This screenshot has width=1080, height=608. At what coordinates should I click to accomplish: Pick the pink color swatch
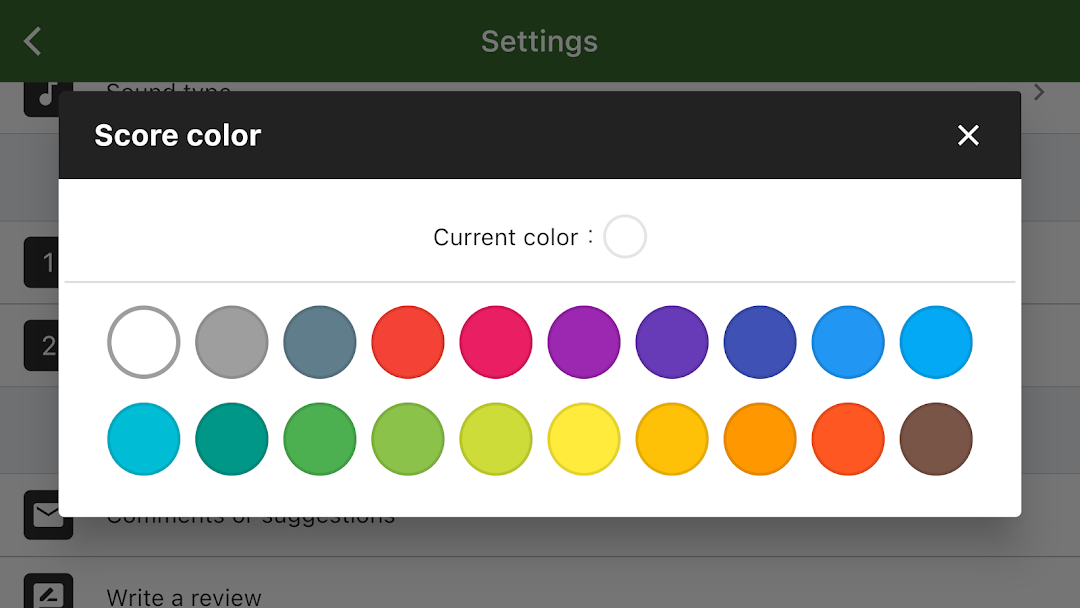[x=496, y=342]
